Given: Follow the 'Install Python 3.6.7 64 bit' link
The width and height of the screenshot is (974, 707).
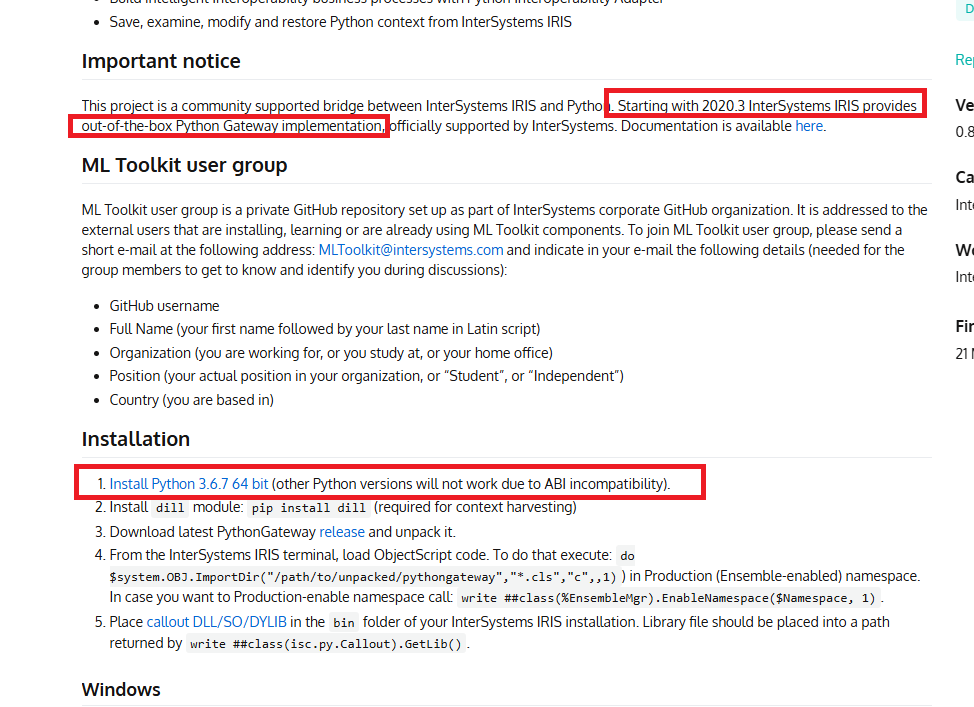Looking at the screenshot, I should tap(189, 484).
